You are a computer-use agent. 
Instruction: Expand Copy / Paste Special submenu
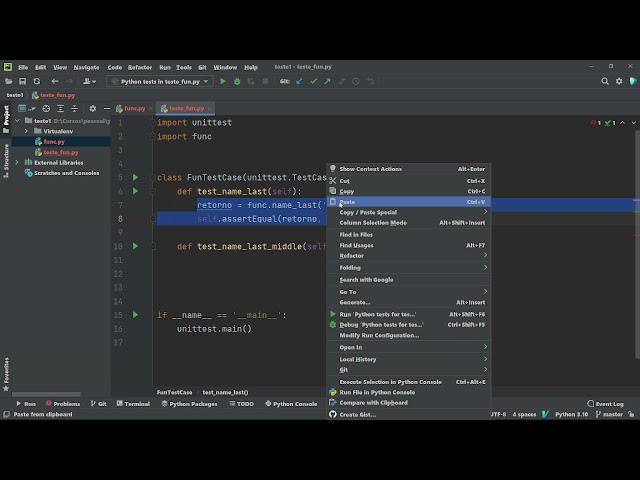point(409,212)
